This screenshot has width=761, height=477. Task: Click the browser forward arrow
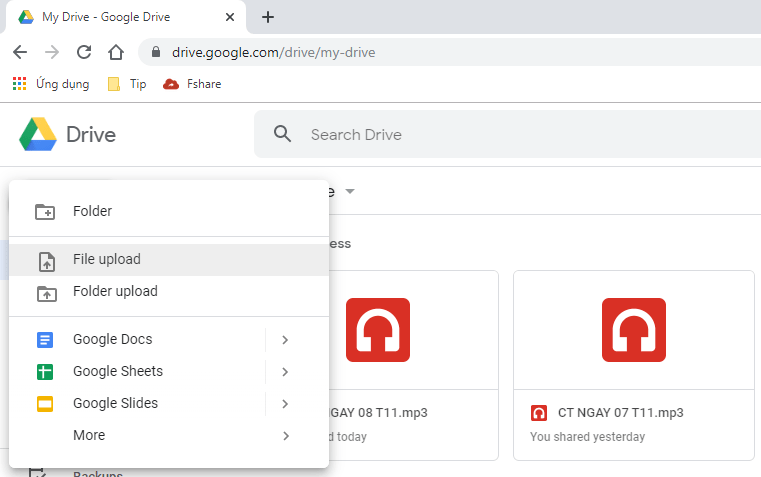tap(52, 52)
